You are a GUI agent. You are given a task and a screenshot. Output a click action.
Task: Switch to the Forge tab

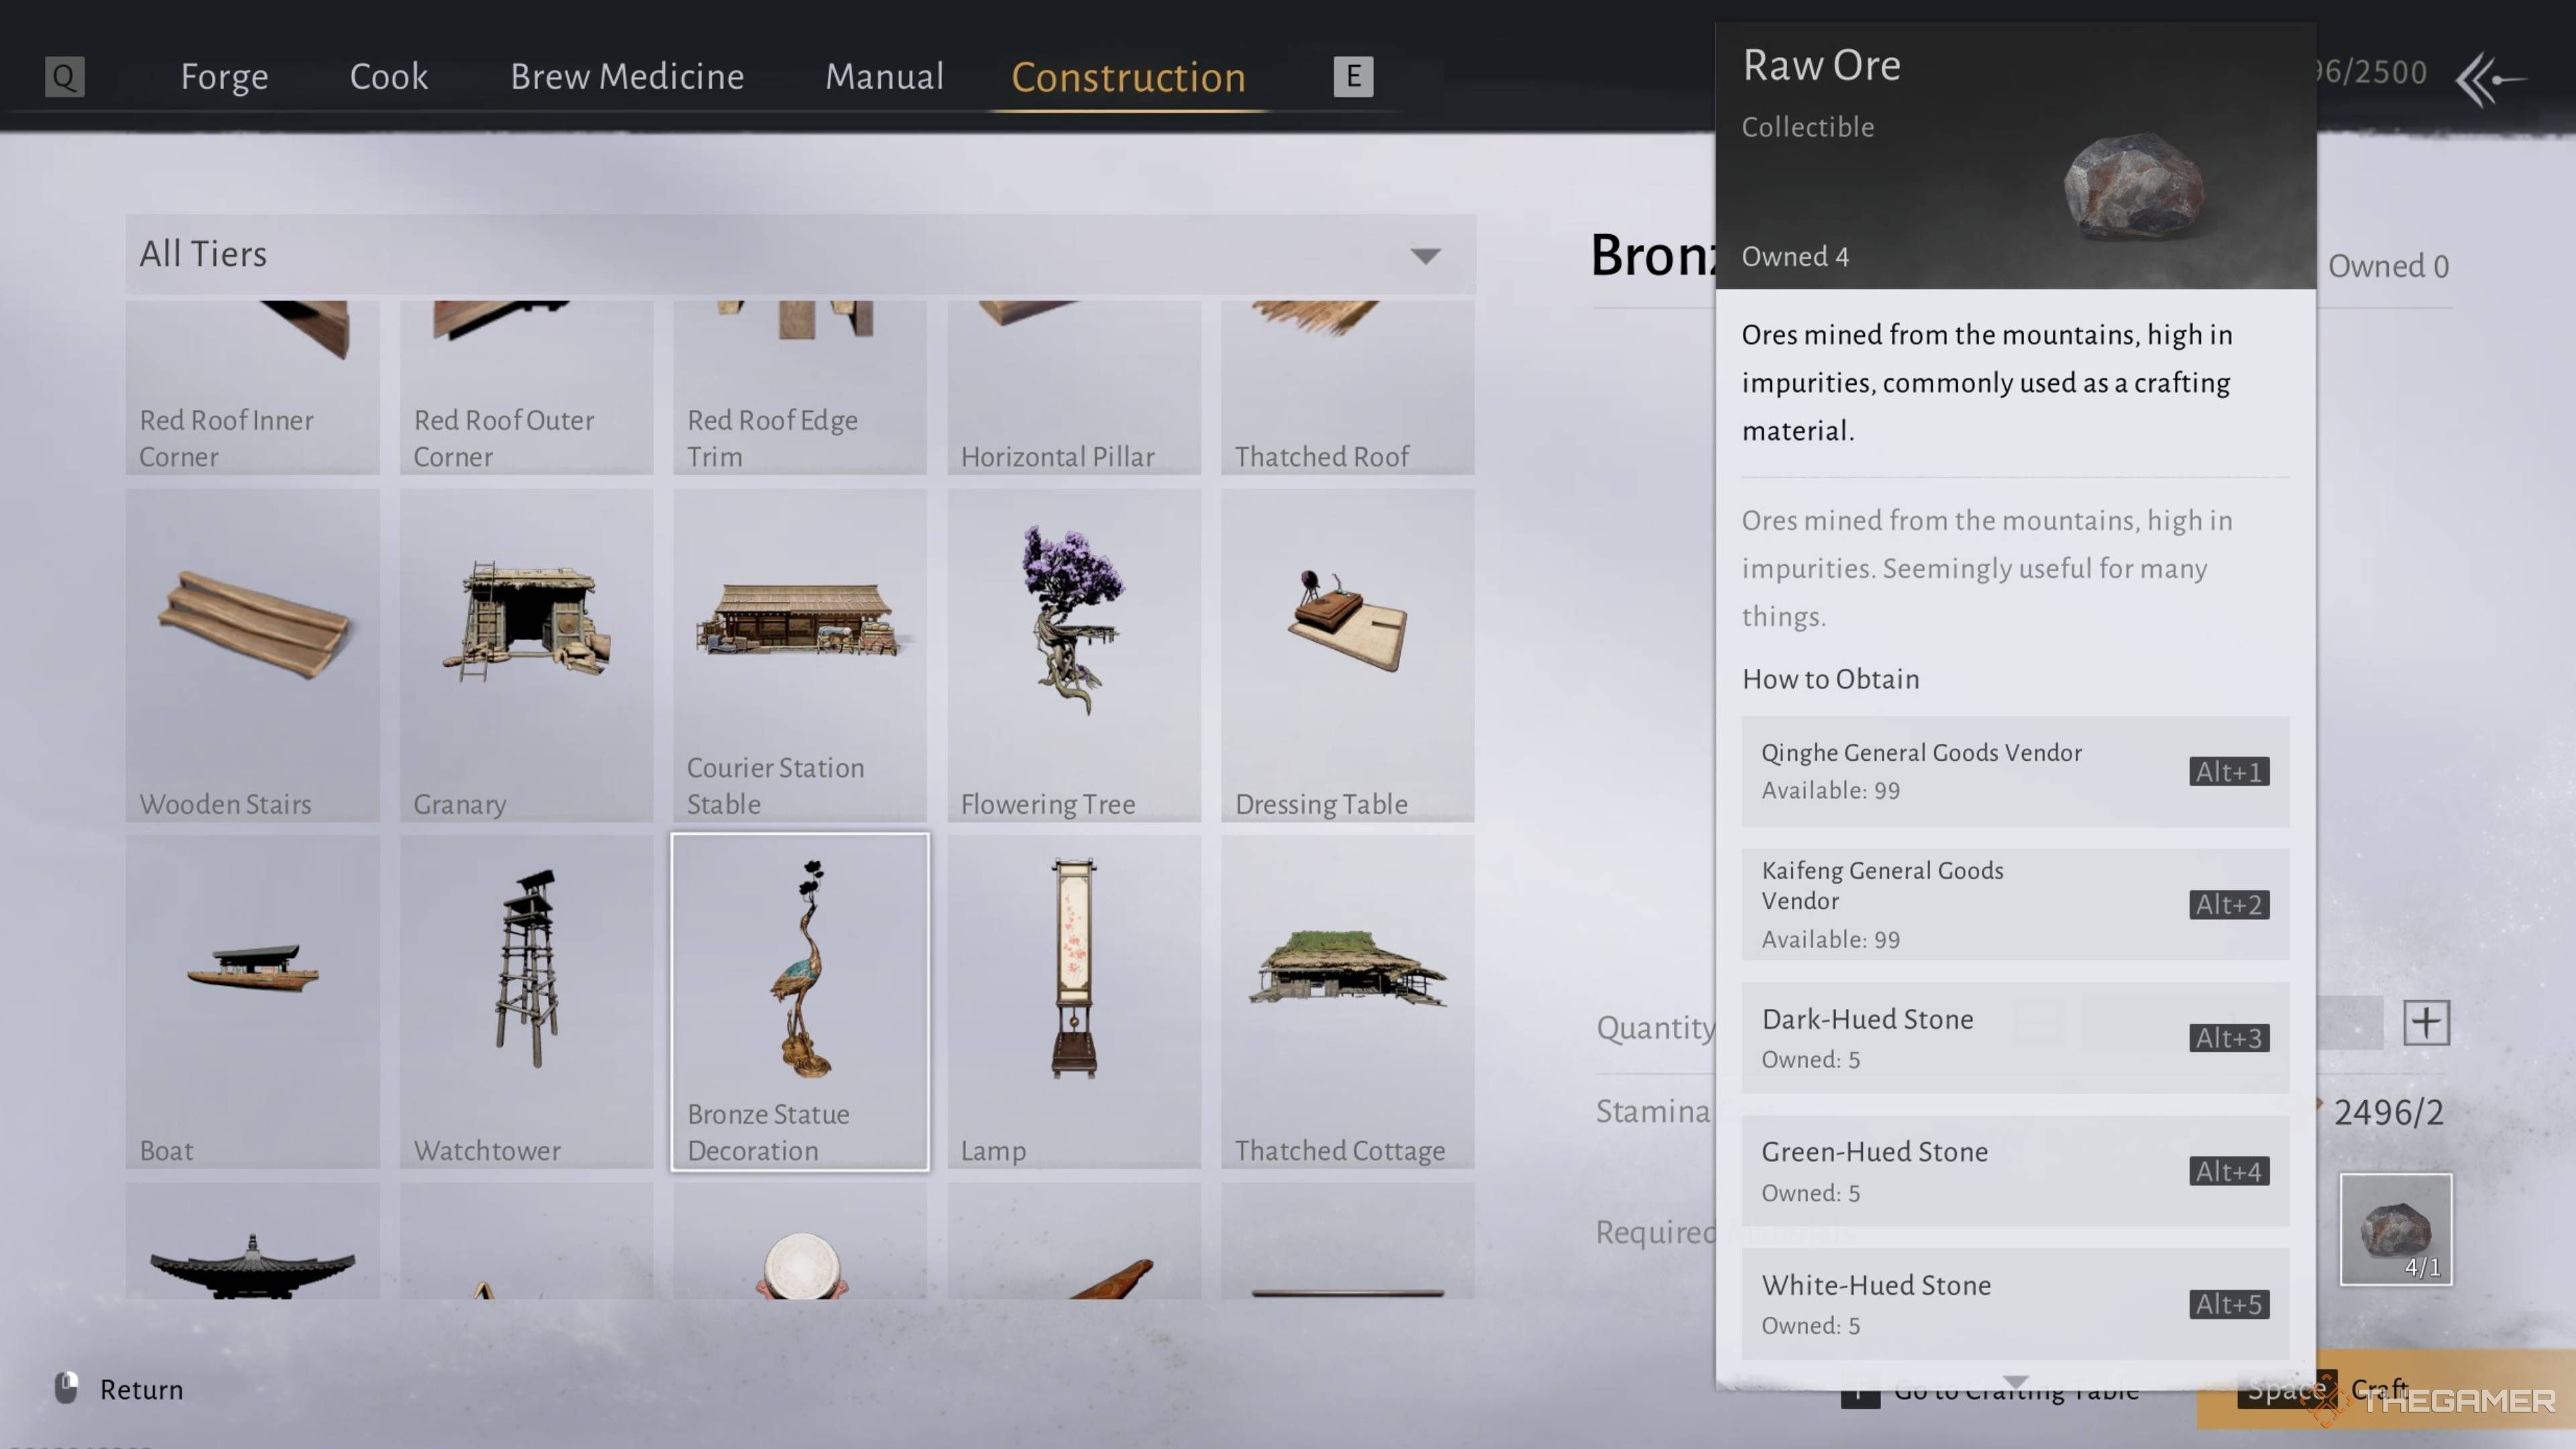pyautogui.click(x=224, y=76)
